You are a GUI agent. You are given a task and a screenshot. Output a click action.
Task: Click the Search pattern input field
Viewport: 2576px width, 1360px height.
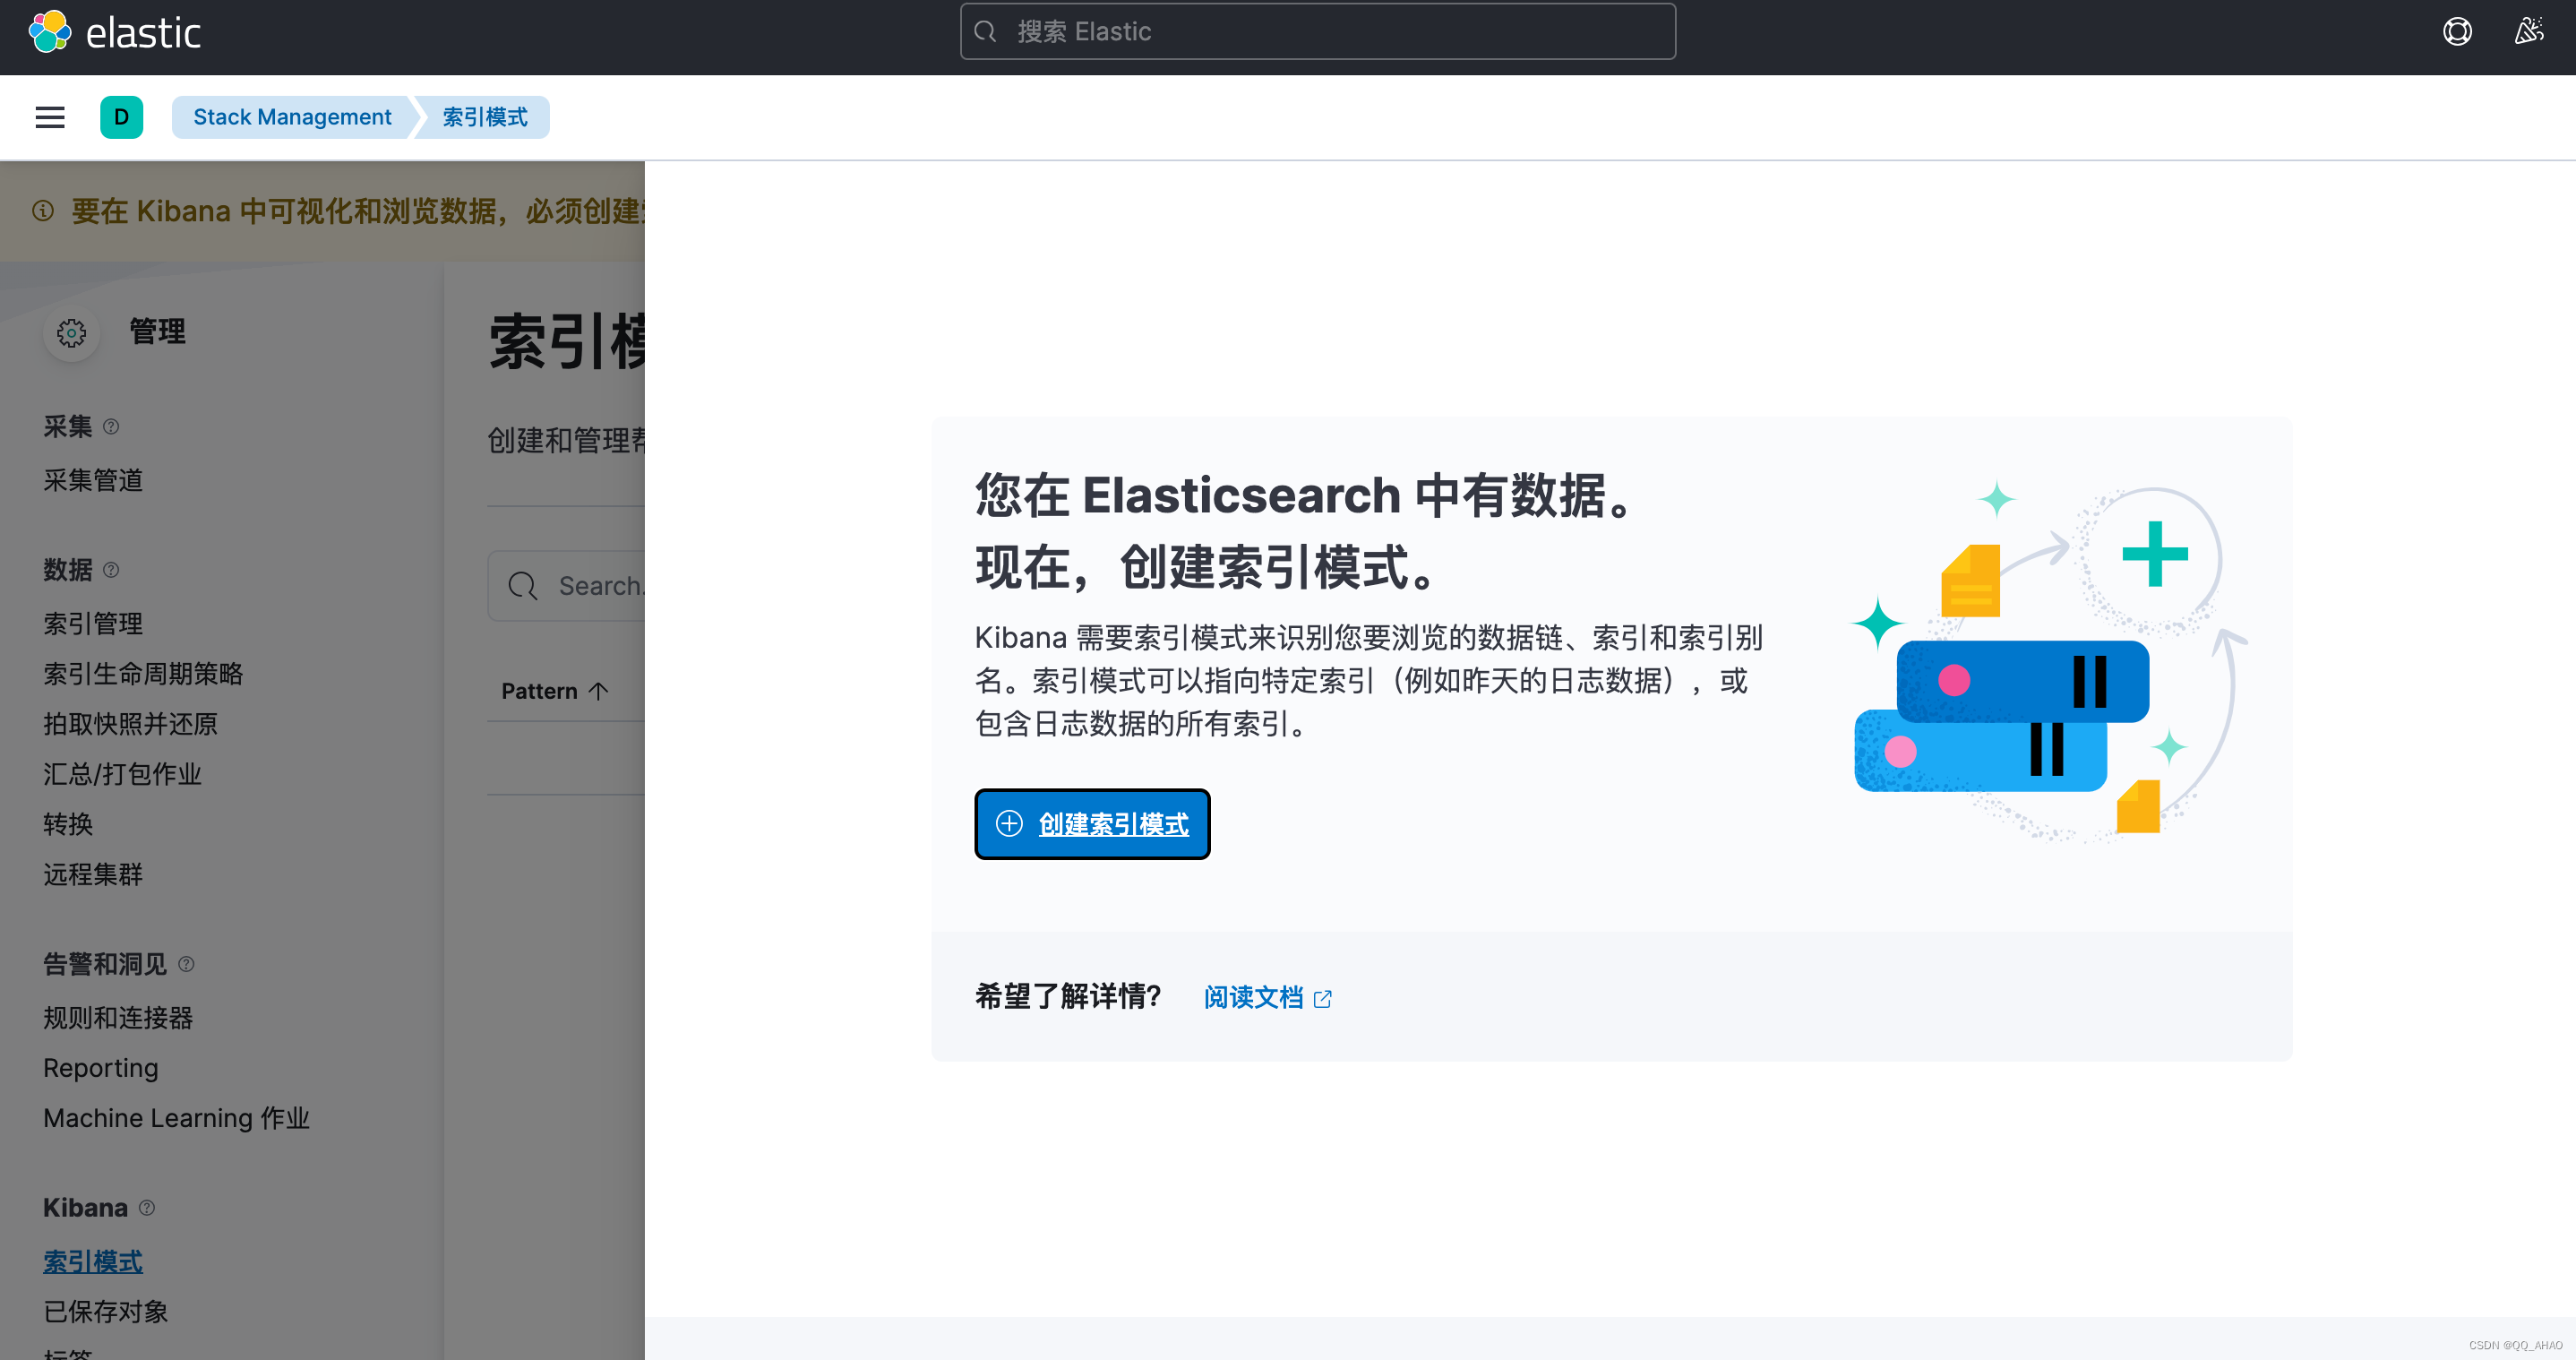tap(567, 586)
